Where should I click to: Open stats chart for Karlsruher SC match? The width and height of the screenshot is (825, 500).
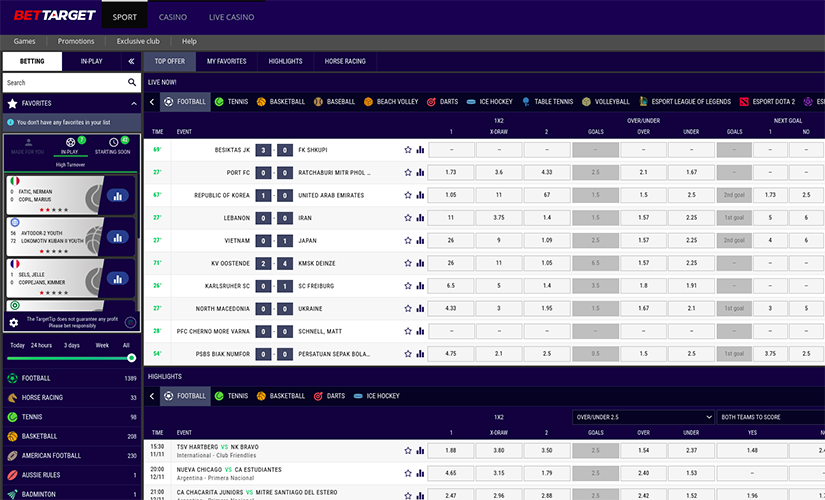tap(420, 286)
